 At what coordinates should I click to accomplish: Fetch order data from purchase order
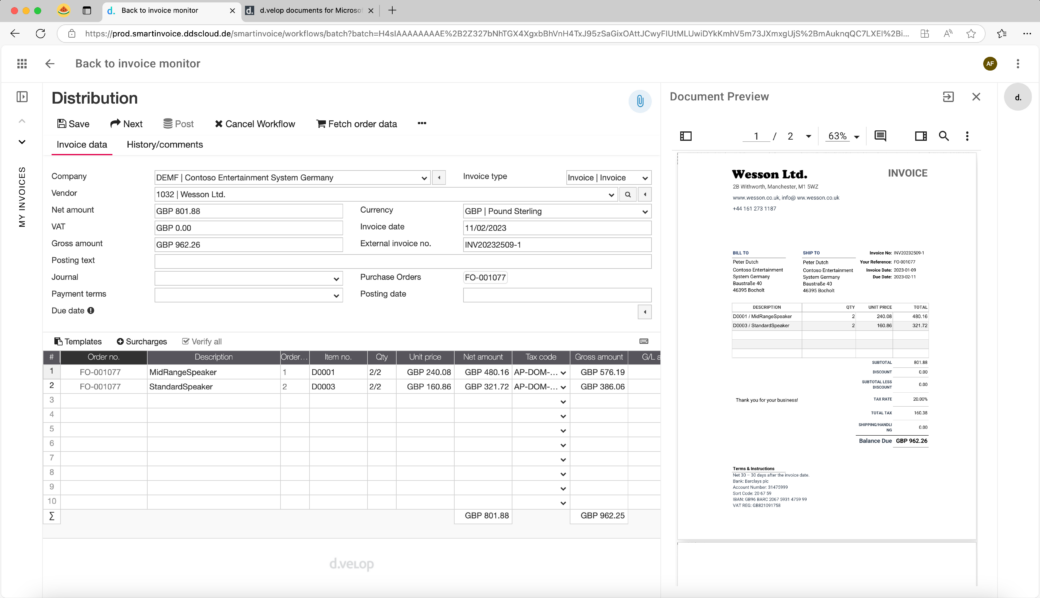pyautogui.click(x=357, y=124)
